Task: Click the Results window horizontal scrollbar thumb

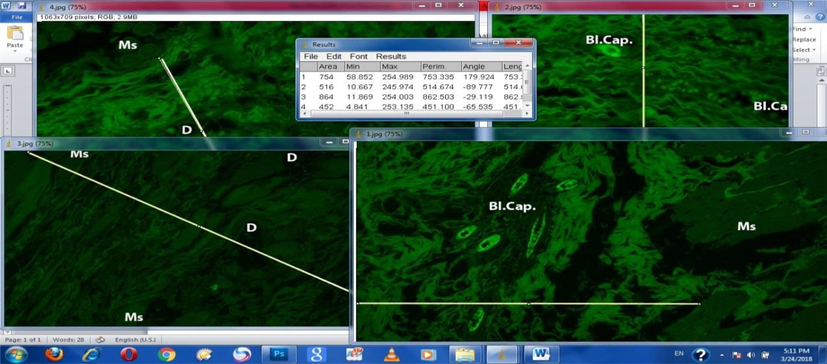Action: [406, 113]
